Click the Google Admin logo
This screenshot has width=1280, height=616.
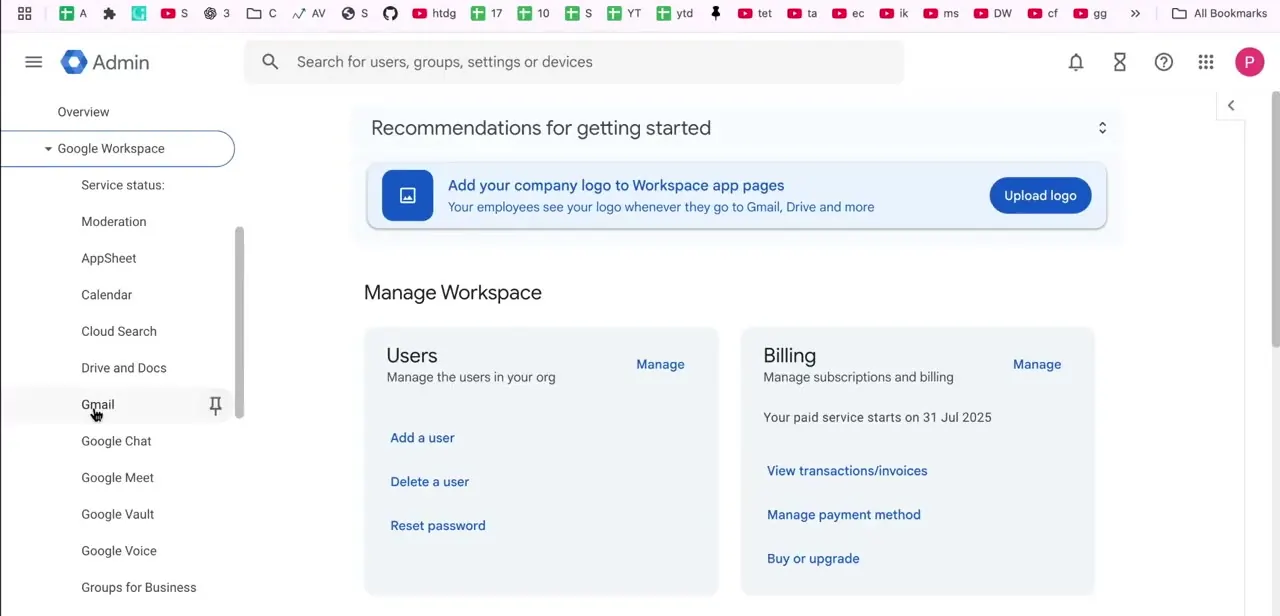pos(105,62)
